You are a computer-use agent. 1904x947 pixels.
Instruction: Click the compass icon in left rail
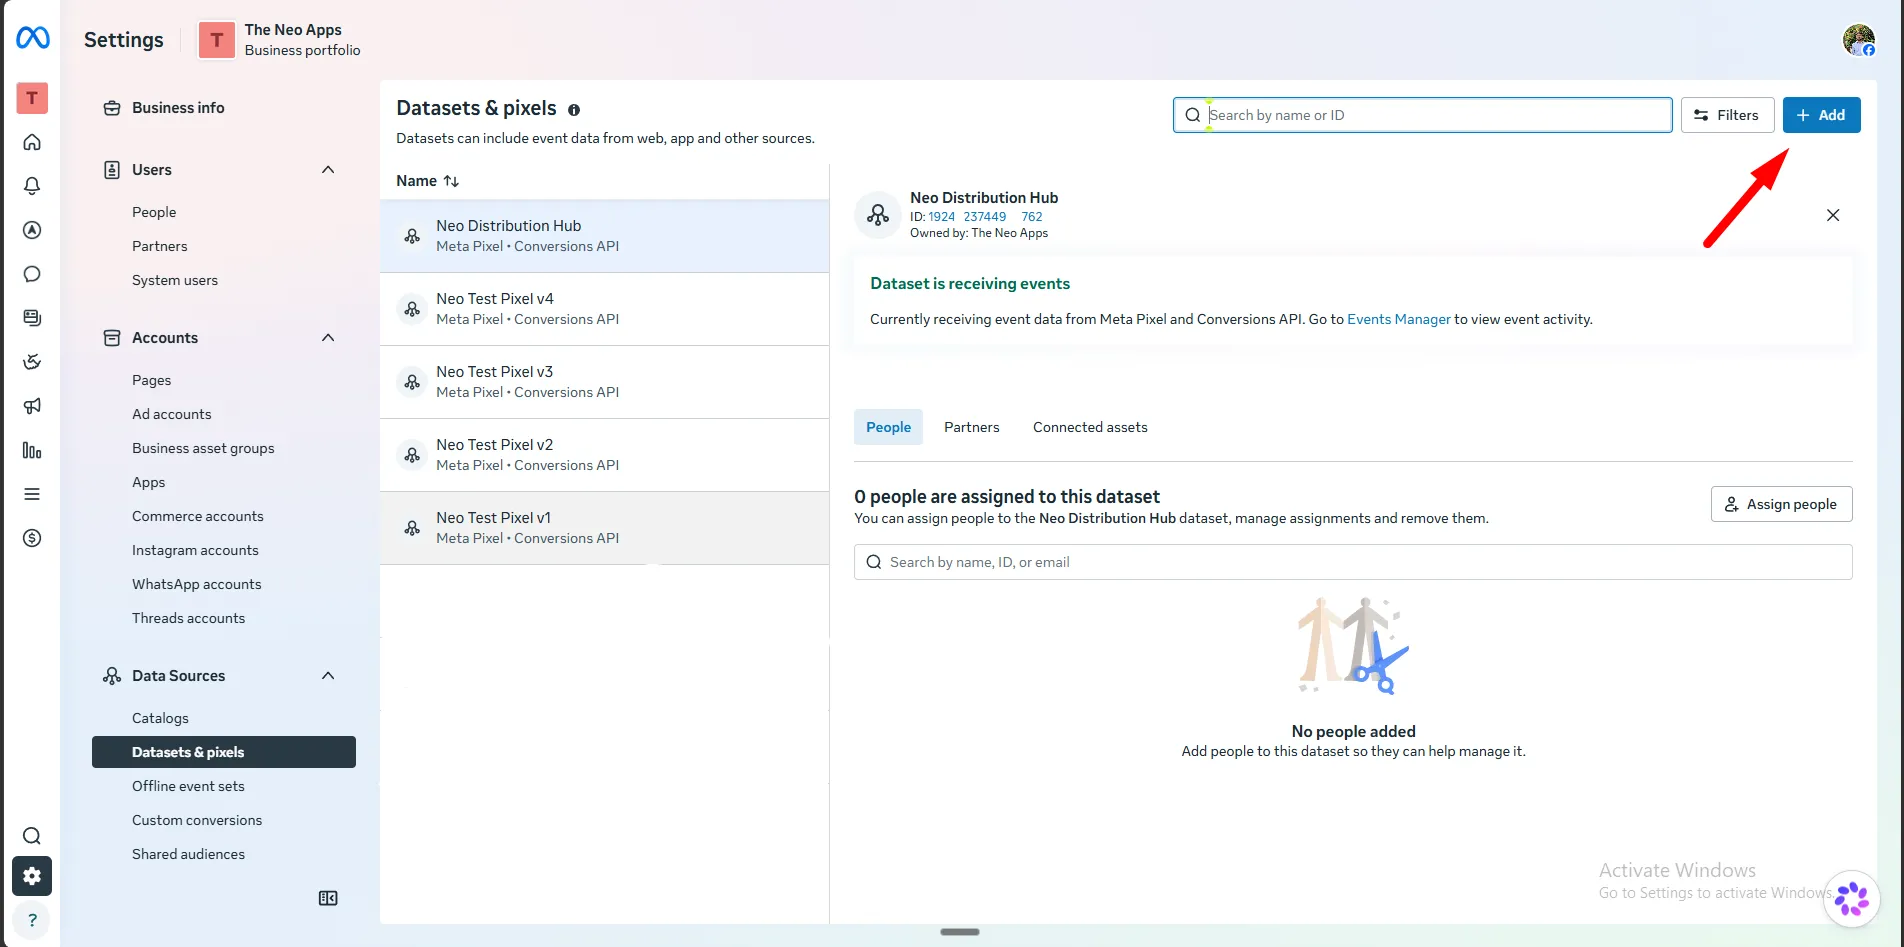point(32,230)
